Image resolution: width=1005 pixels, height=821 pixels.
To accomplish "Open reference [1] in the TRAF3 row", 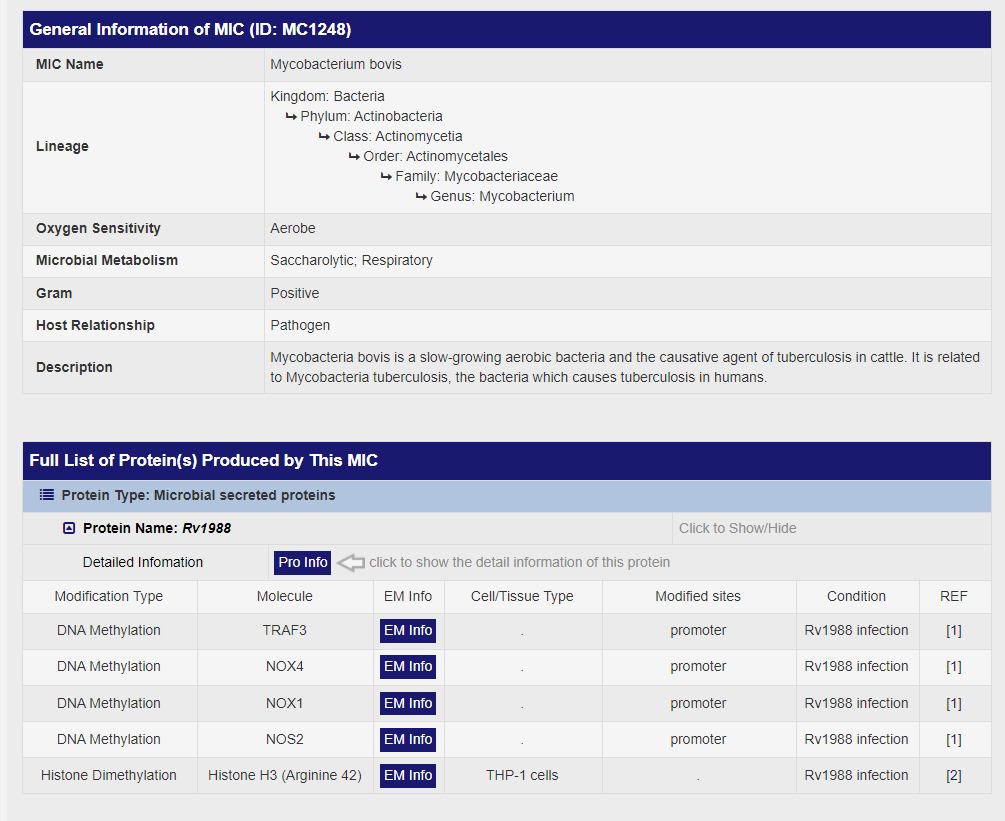I will tap(953, 631).
